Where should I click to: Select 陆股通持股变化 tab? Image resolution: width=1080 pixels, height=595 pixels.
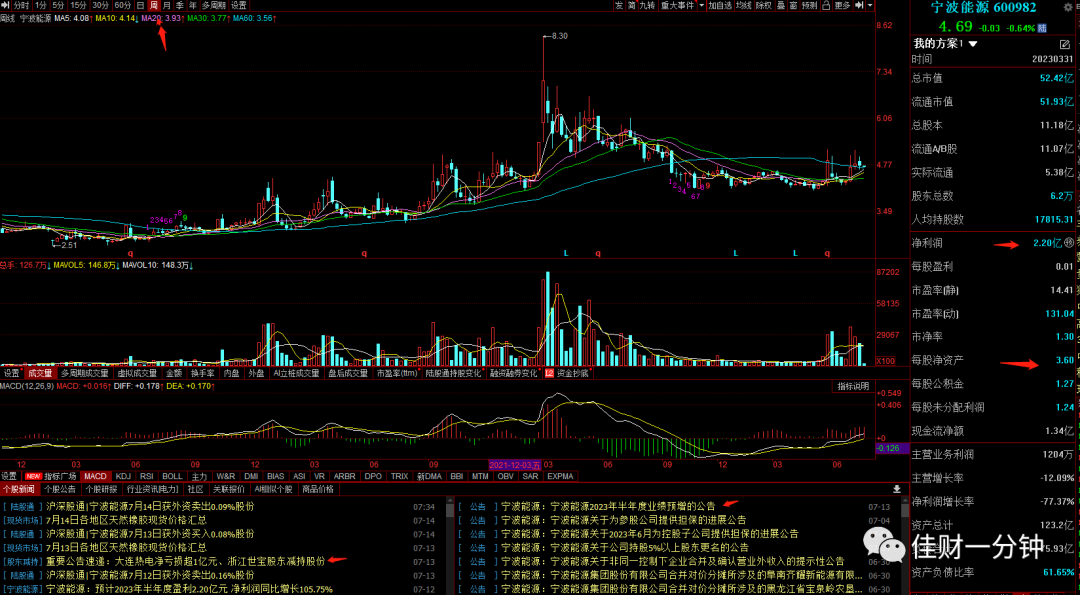coord(454,373)
